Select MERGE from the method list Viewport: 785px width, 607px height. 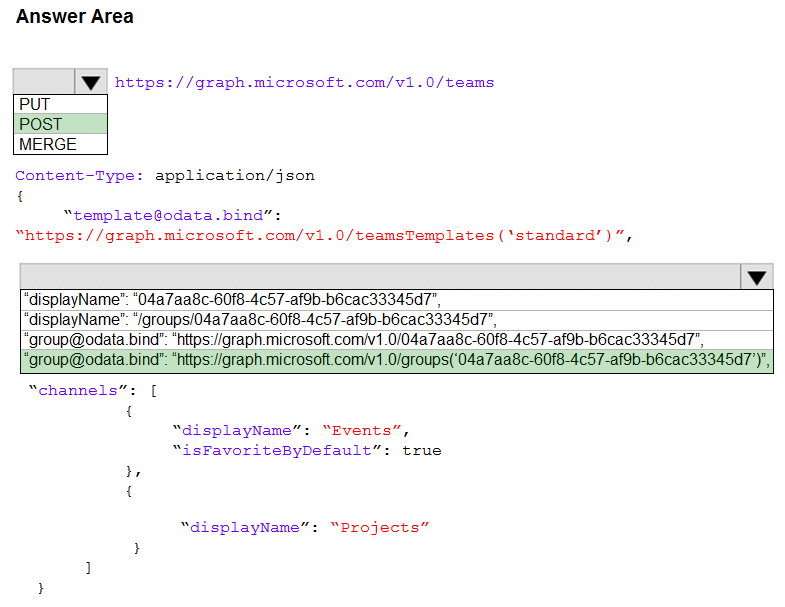click(x=60, y=144)
